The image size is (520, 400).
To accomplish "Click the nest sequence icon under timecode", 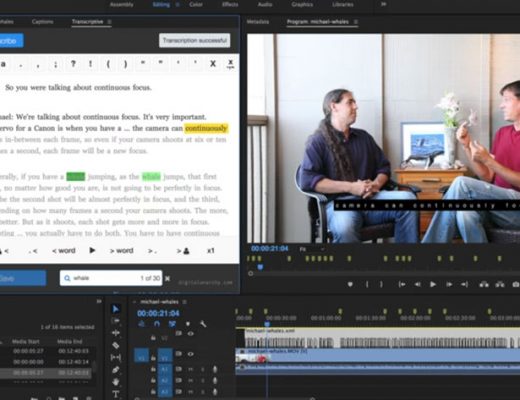I will pyautogui.click(x=141, y=324).
